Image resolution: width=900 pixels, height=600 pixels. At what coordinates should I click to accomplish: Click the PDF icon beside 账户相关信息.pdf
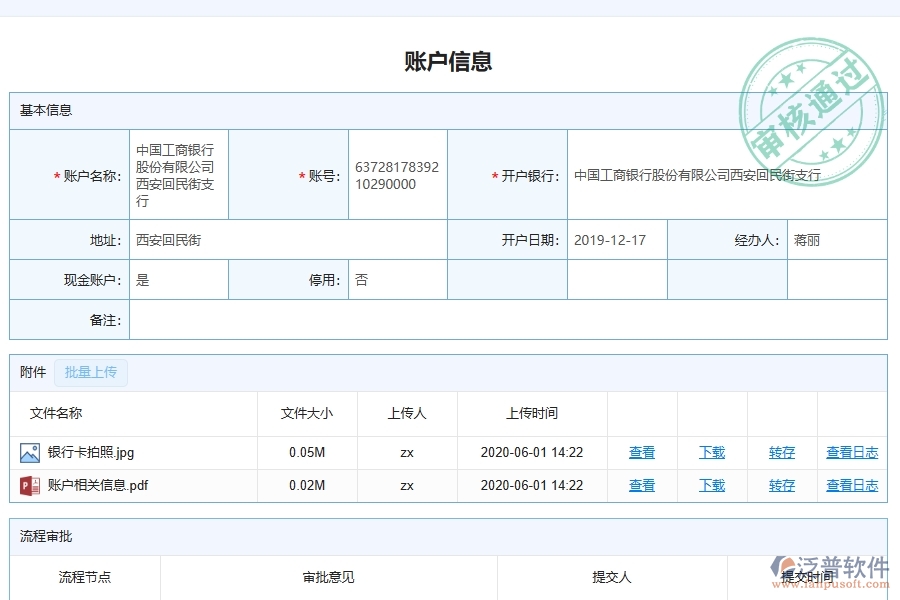pyautogui.click(x=30, y=485)
